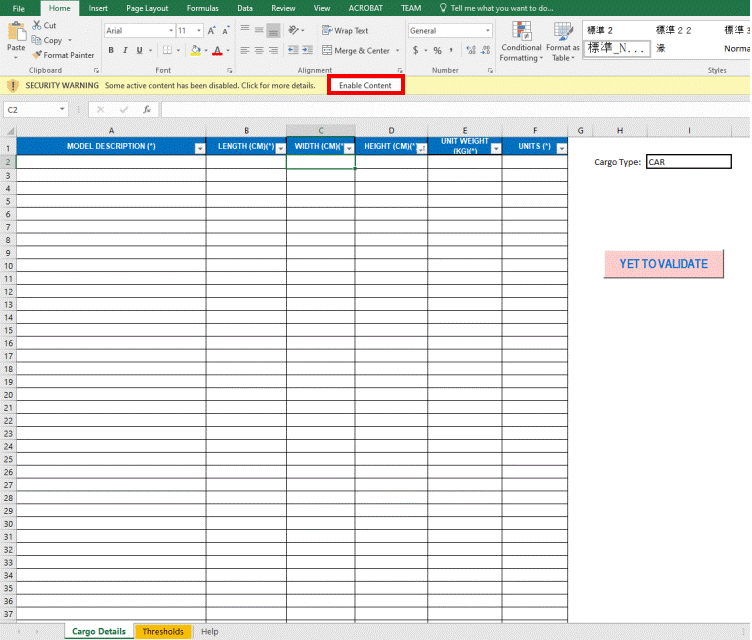
Task: Select the Format Painter tool
Action: [x=63, y=55]
